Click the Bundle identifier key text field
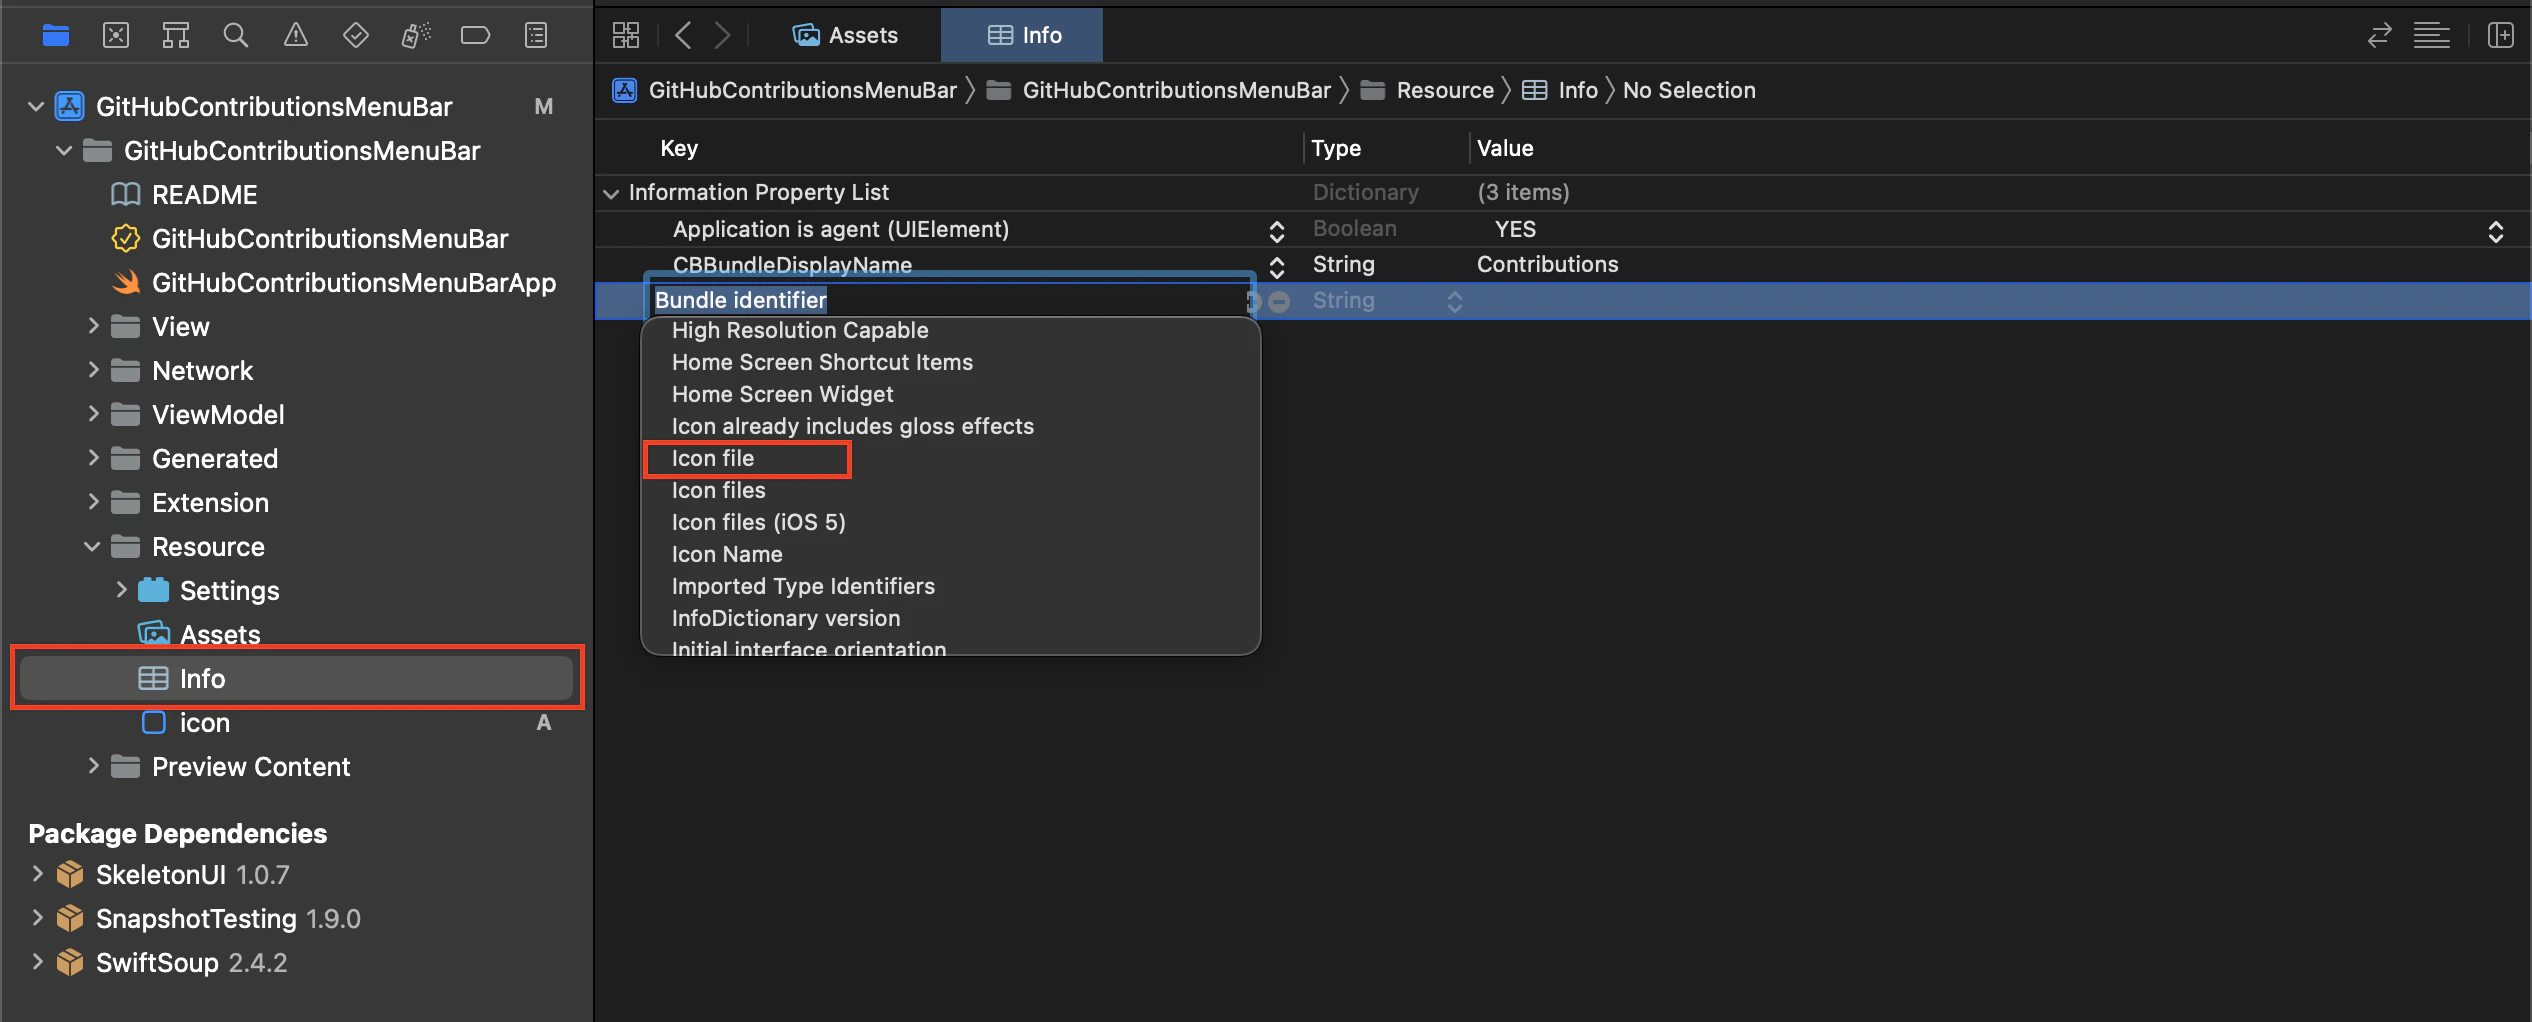 pyautogui.click(x=948, y=300)
